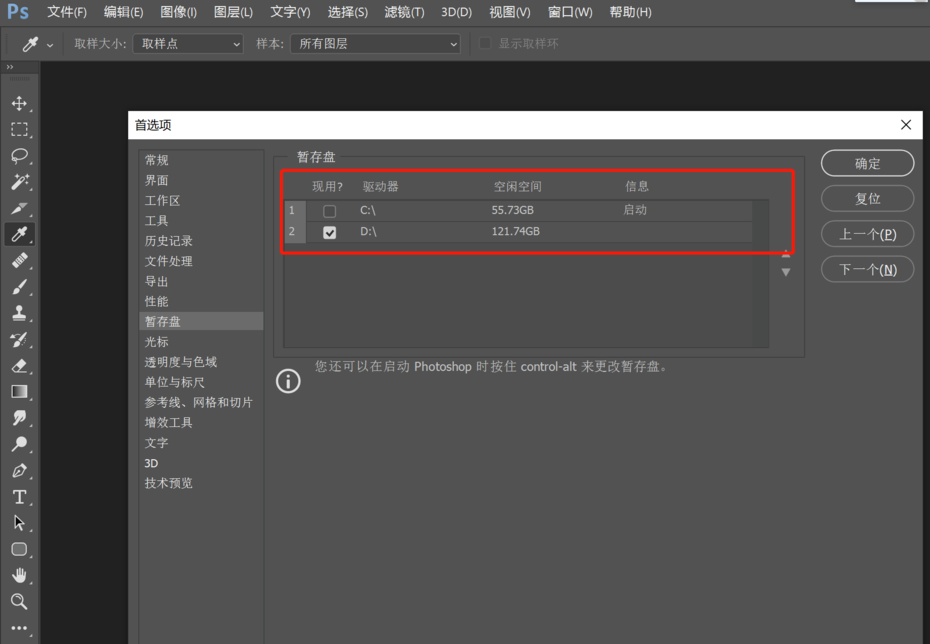Uncheck D:\ drive scratch disk checkbox
This screenshot has height=644, width=930.
[x=329, y=232]
